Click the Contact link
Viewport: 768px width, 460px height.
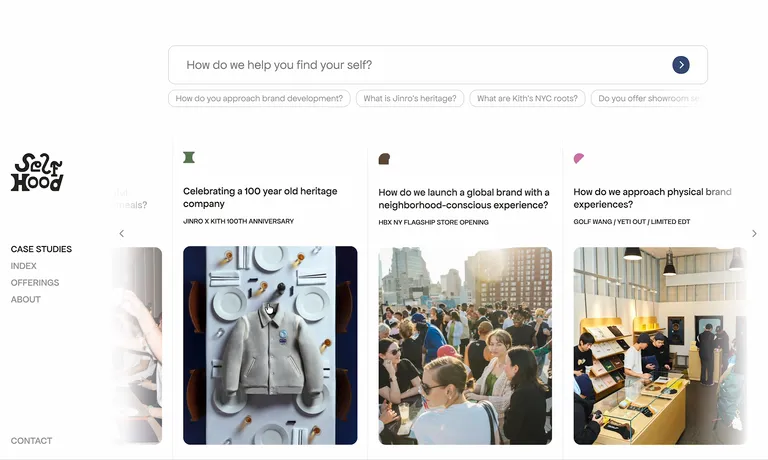tap(31, 441)
